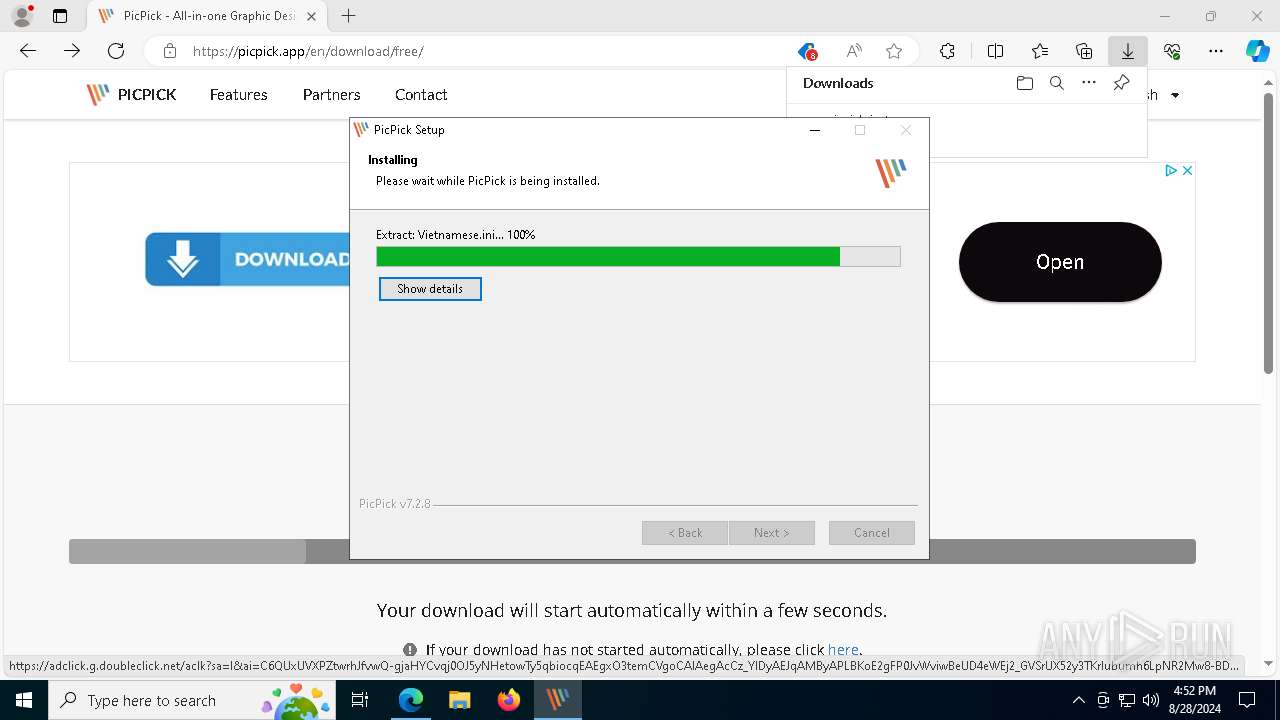Toggle split screen view icon

pos(995,51)
